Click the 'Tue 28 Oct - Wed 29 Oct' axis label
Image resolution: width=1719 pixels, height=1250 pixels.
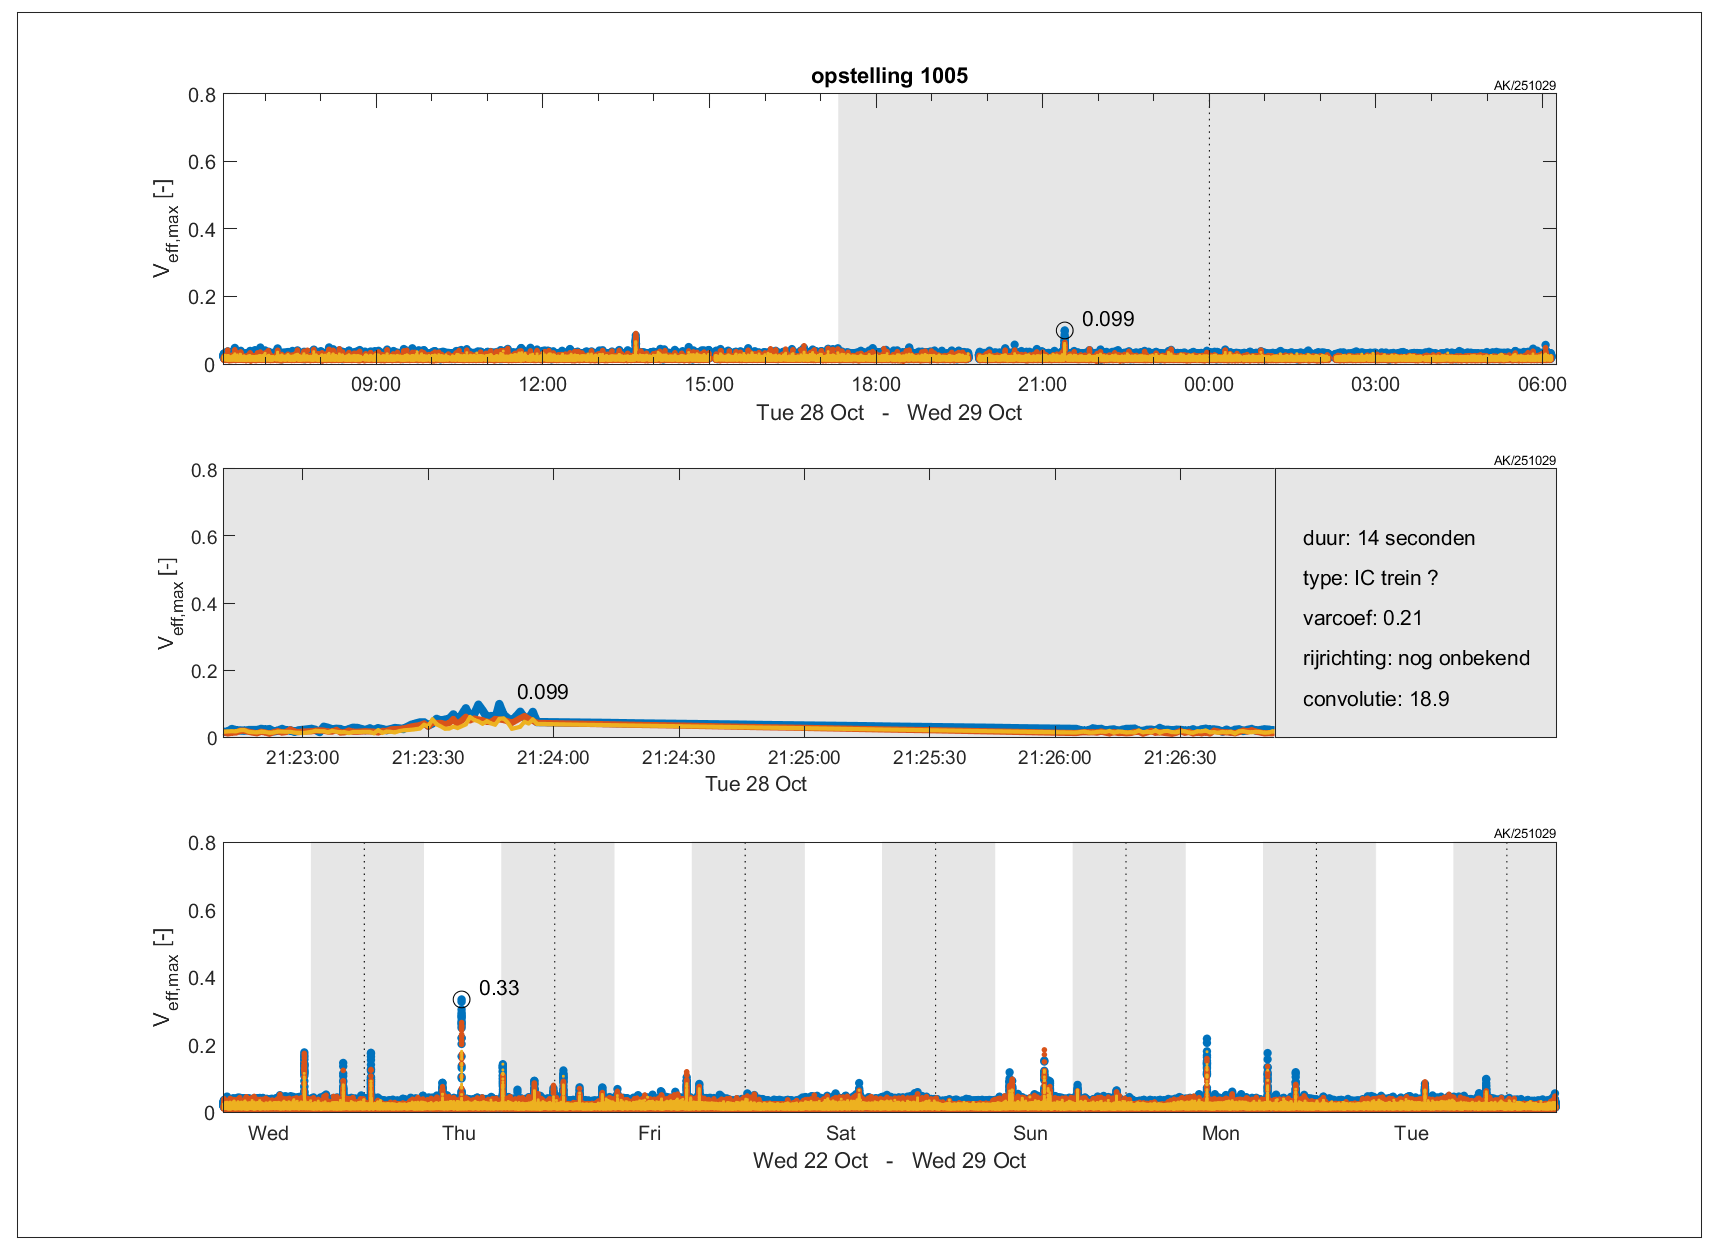(889, 413)
